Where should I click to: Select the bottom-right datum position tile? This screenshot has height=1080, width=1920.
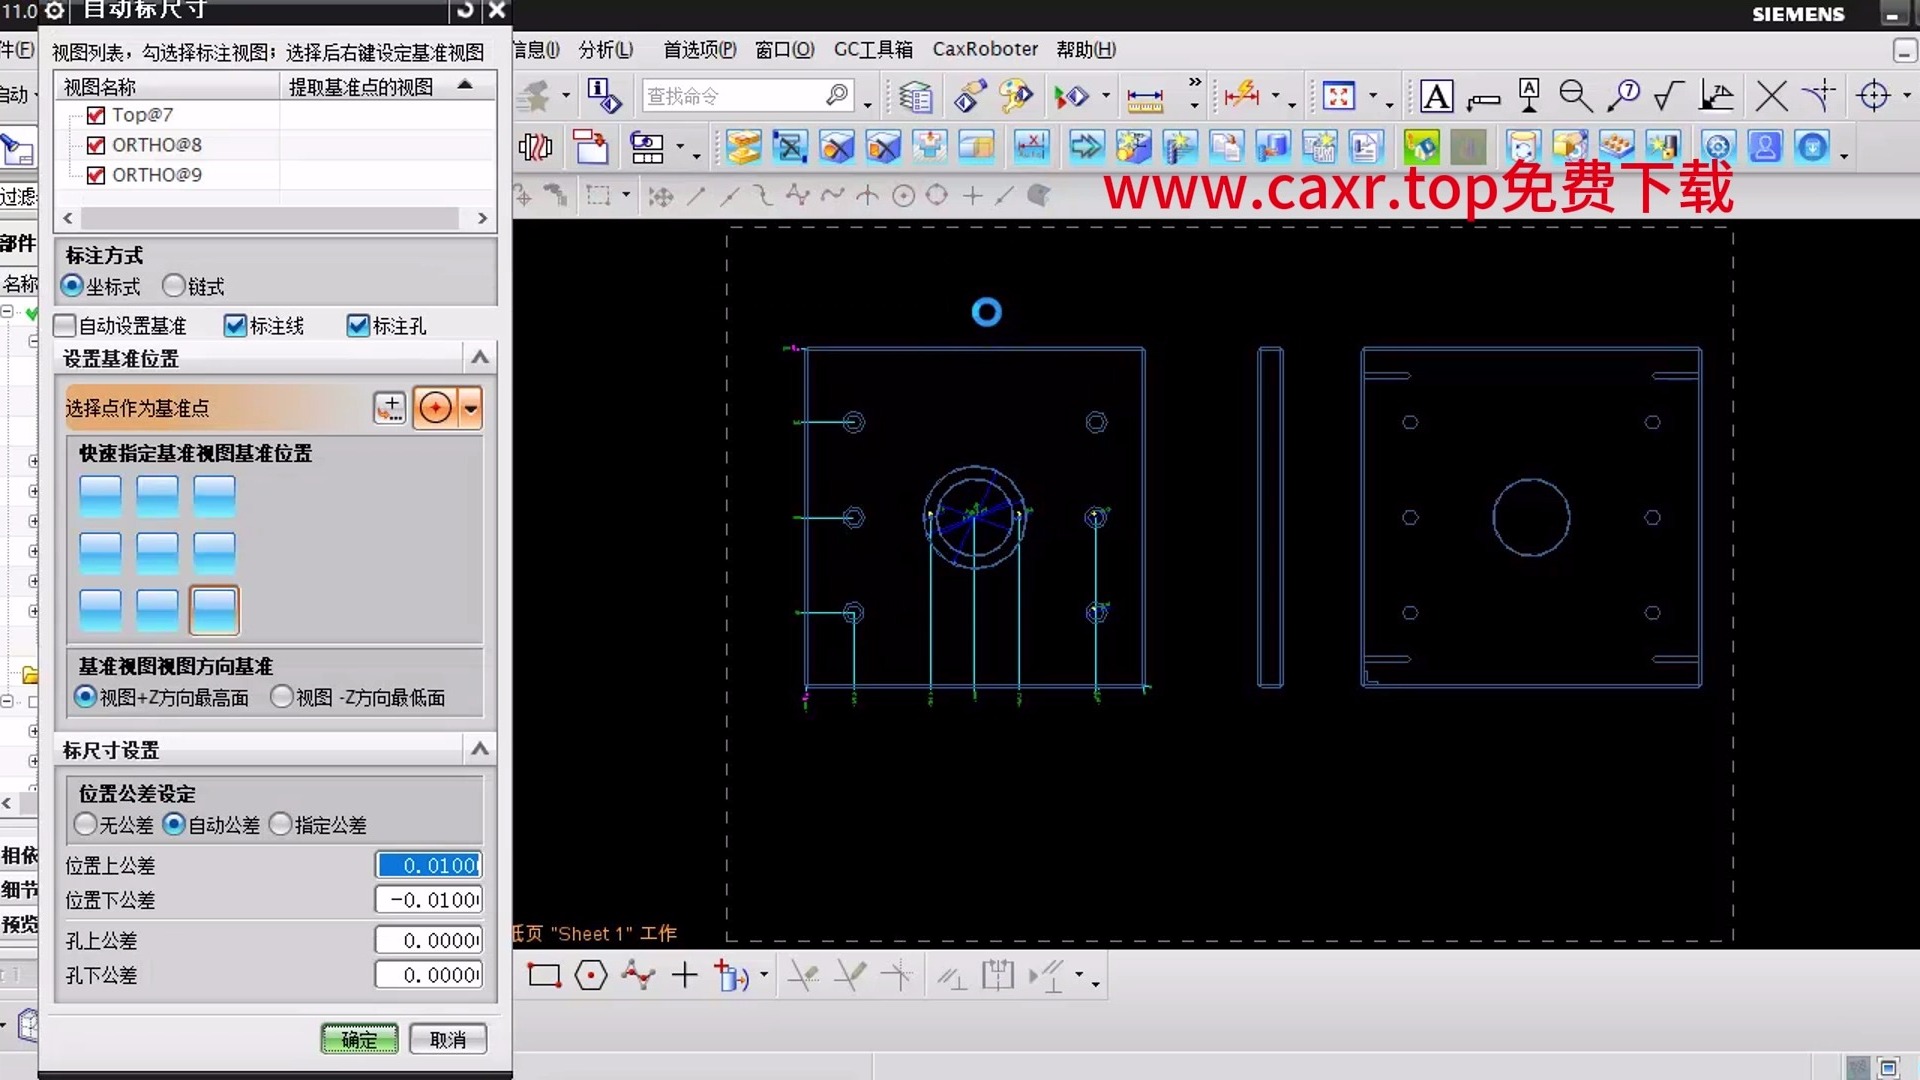pyautogui.click(x=214, y=610)
